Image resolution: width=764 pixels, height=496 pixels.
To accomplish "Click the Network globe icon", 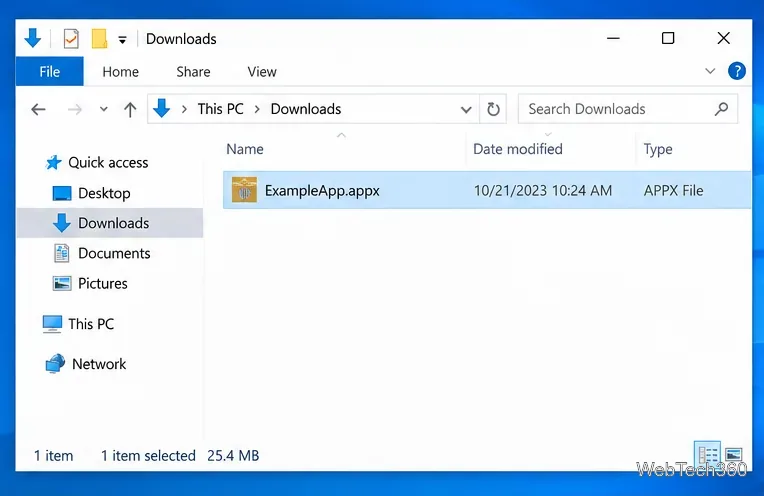I will pos(55,363).
